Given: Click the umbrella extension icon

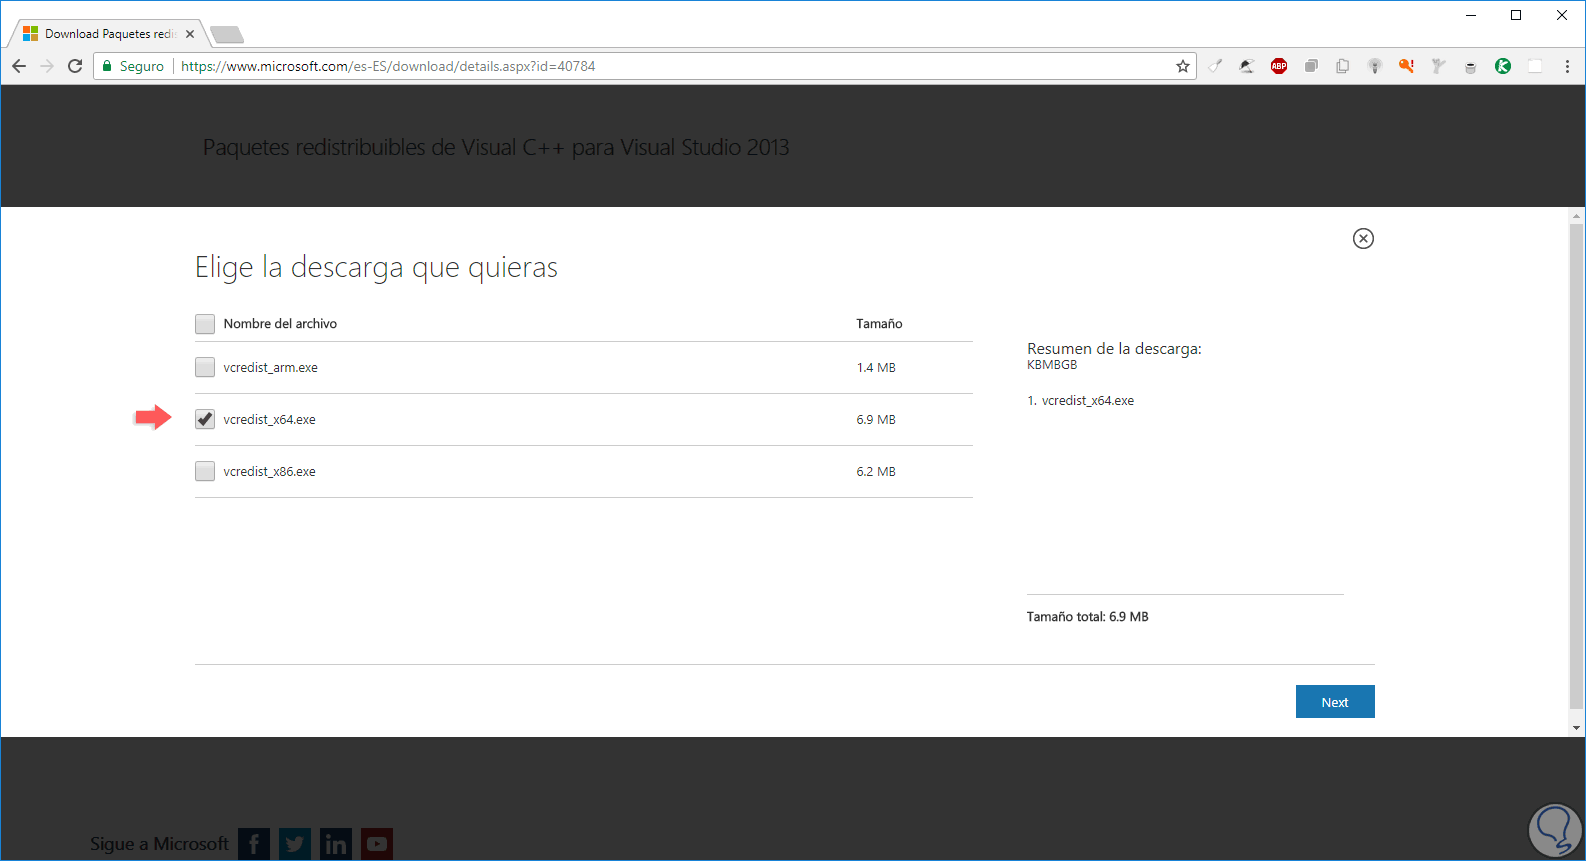Looking at the screenshot, I should click(1247, 66).
